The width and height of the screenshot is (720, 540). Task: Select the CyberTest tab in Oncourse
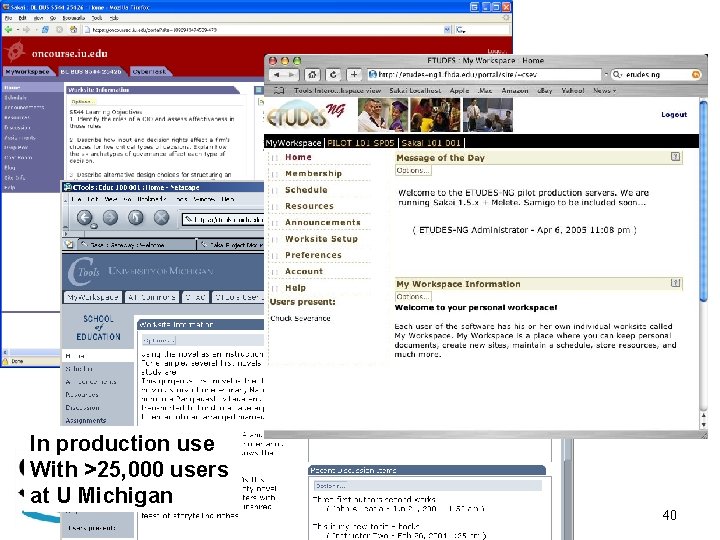[149, 72]
